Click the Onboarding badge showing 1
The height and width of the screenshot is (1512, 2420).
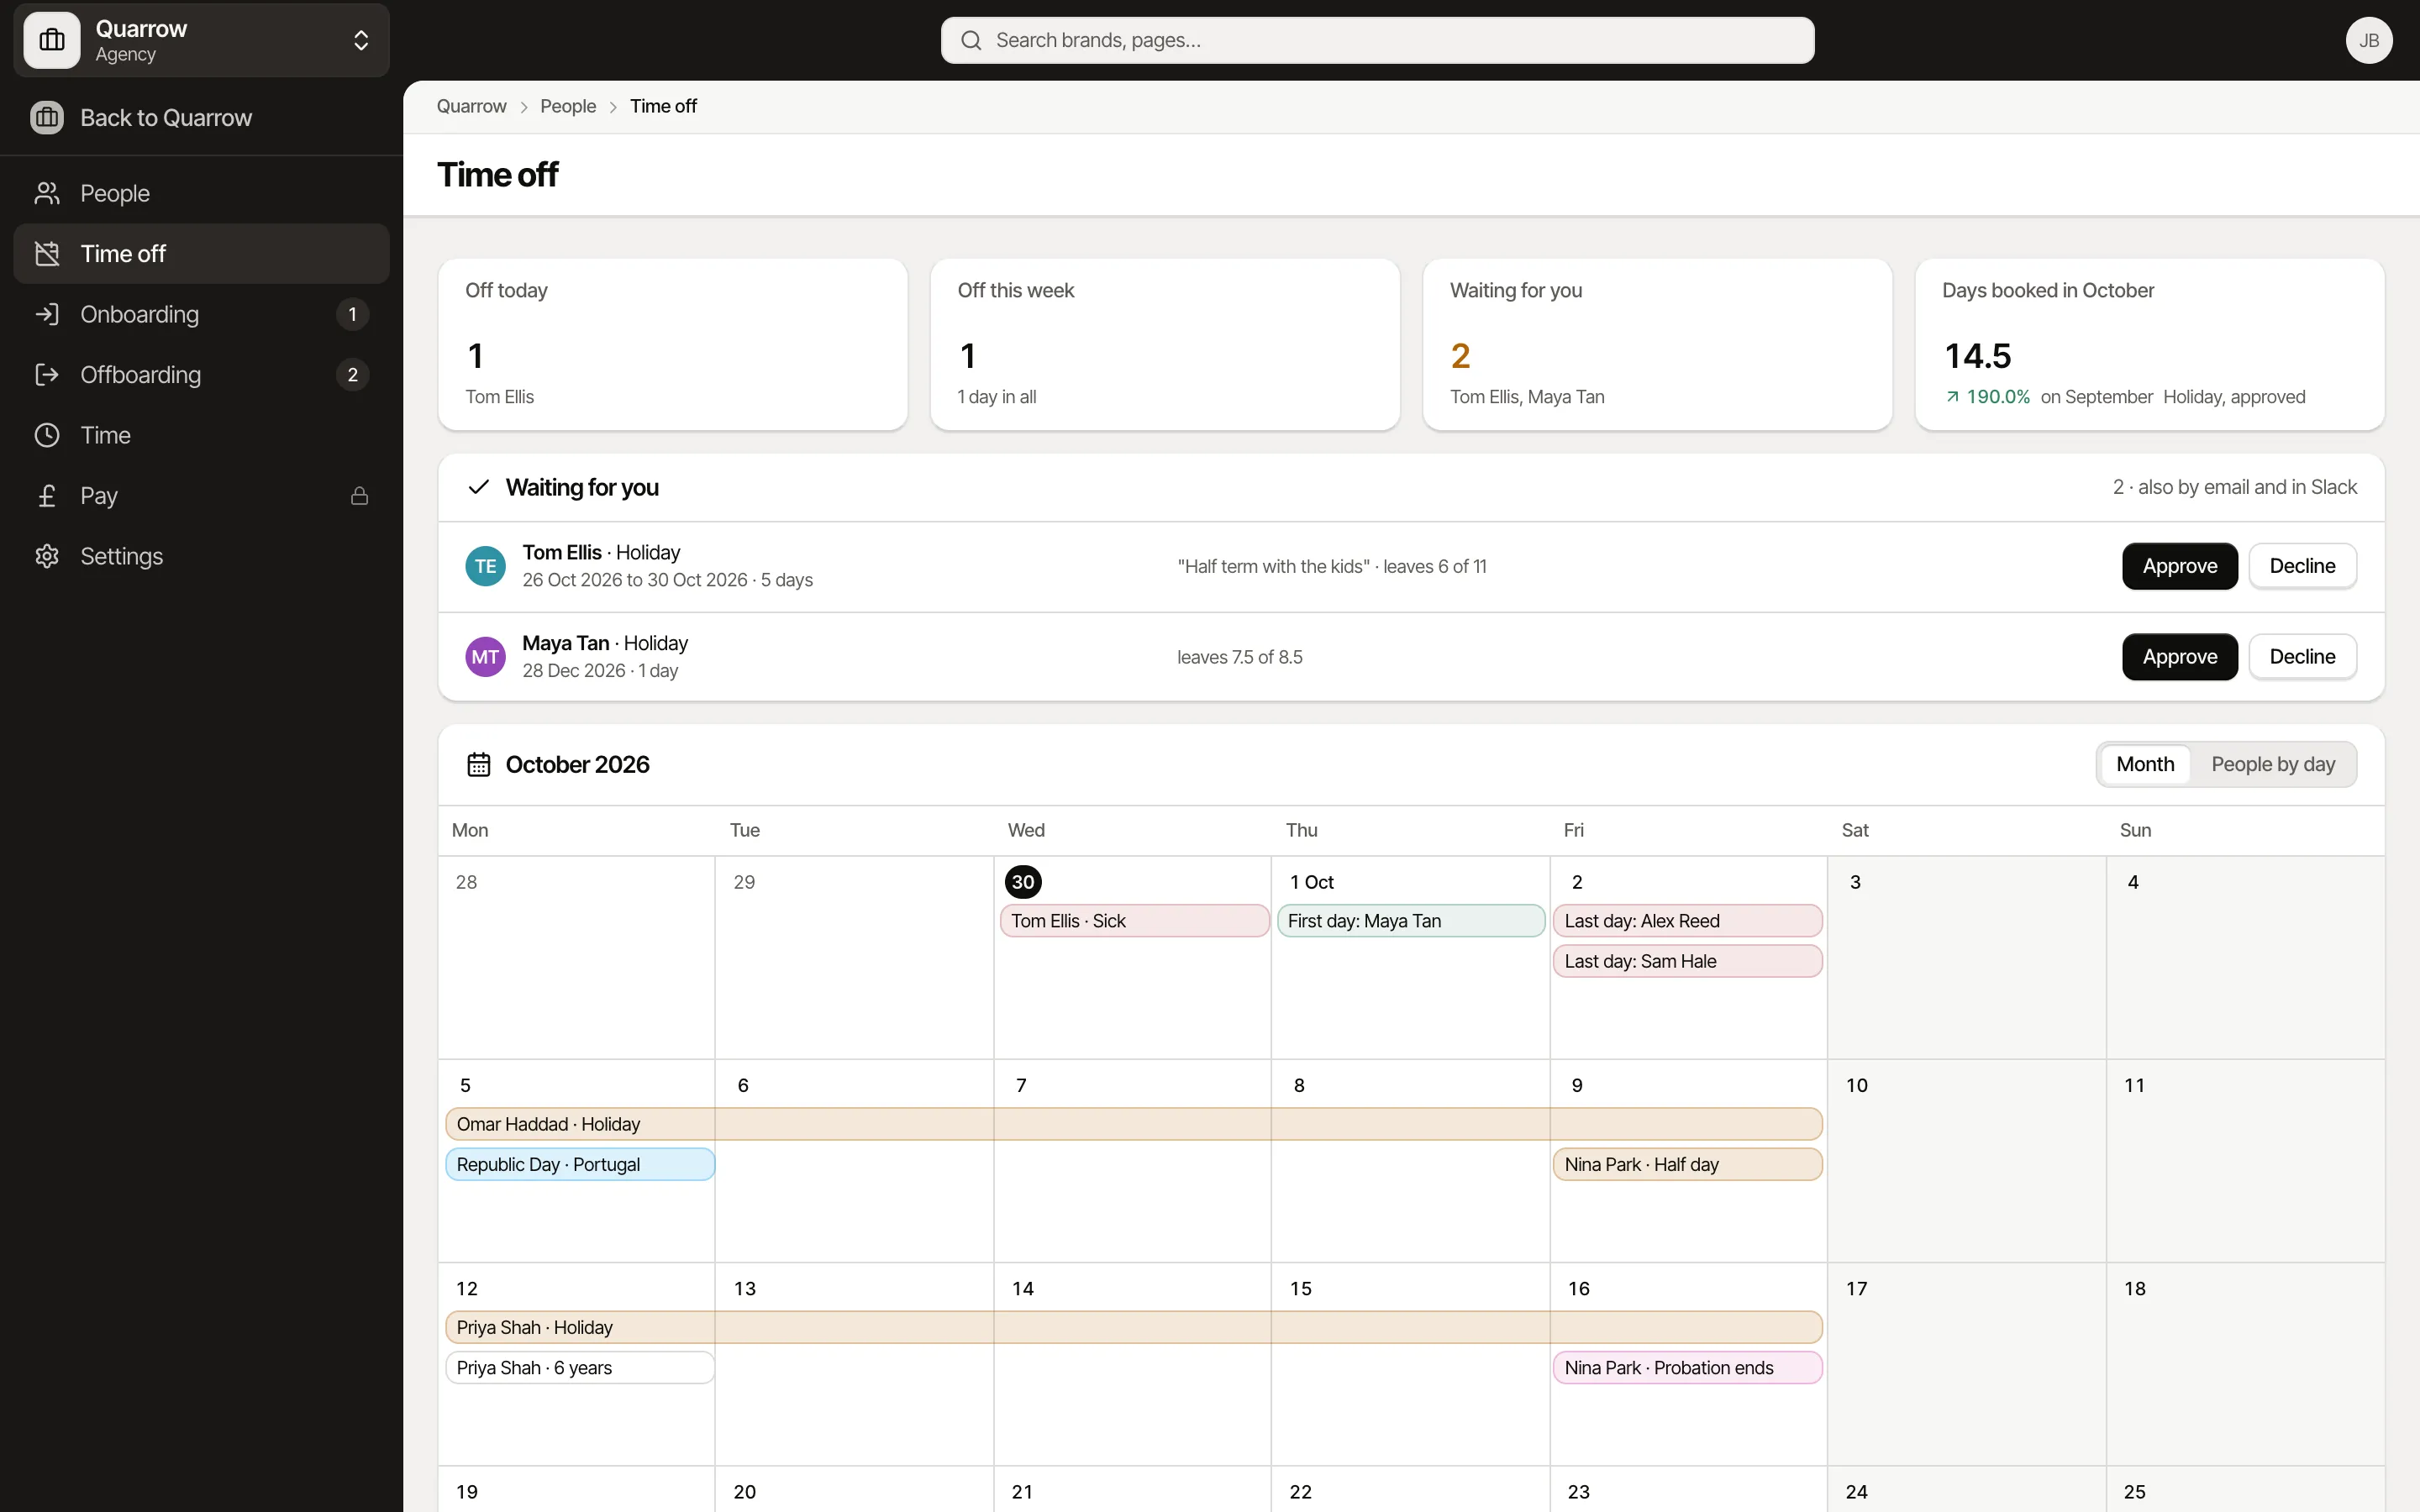click(352, 314)
